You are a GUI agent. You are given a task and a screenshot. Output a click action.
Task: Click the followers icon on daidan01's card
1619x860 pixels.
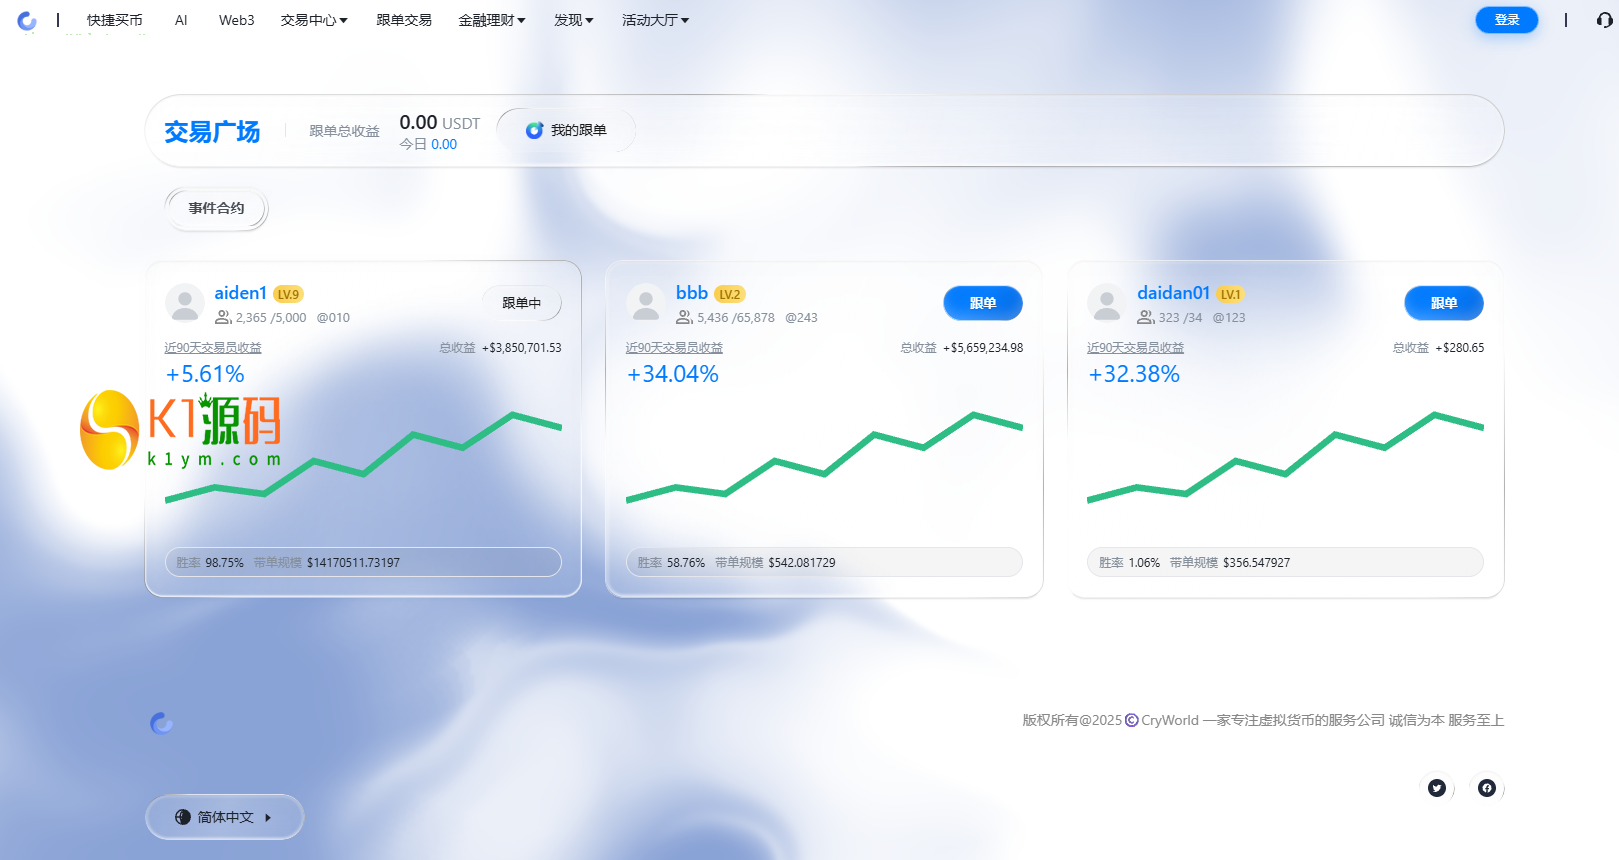click(x=1145, y=317)
